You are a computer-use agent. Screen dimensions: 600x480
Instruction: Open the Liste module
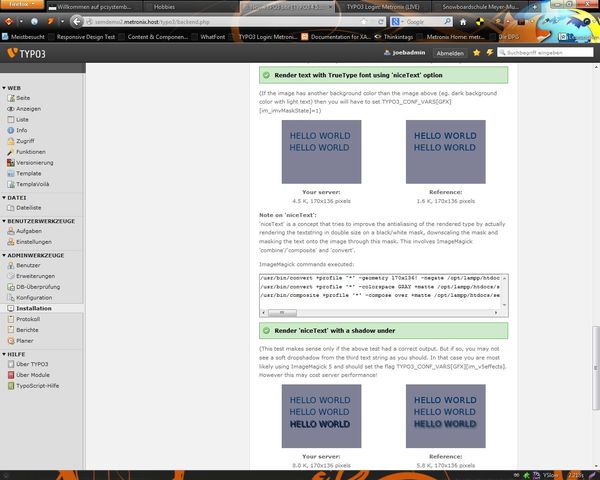click(x=18, y=119)
